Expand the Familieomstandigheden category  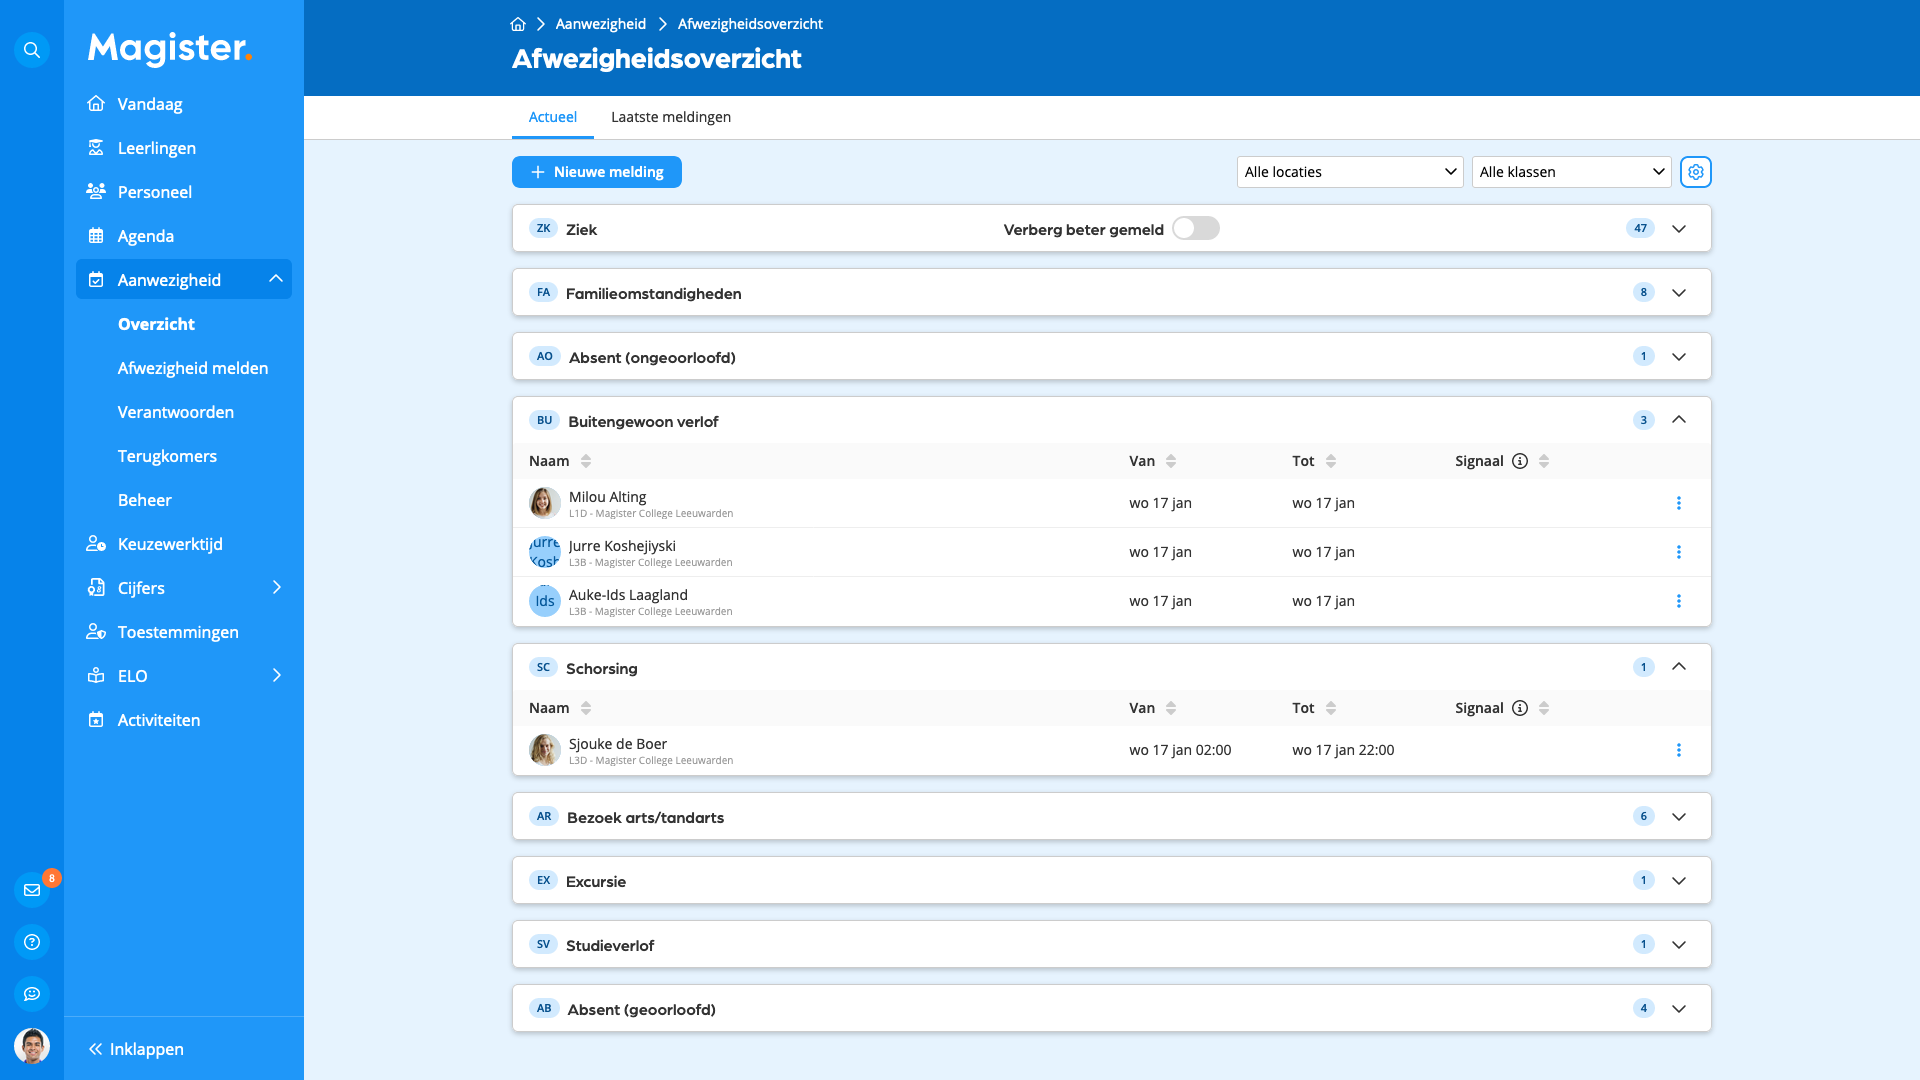[1679, 291]
